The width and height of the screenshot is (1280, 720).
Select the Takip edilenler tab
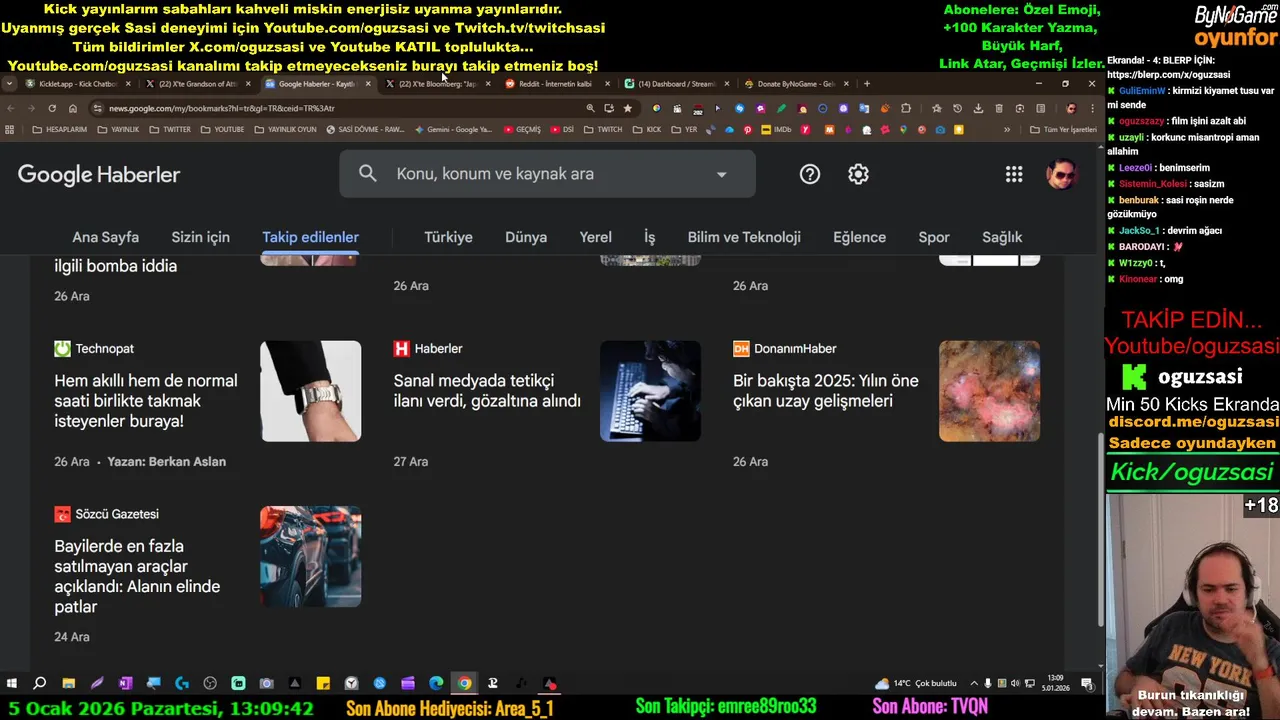[x=310, y=237]
